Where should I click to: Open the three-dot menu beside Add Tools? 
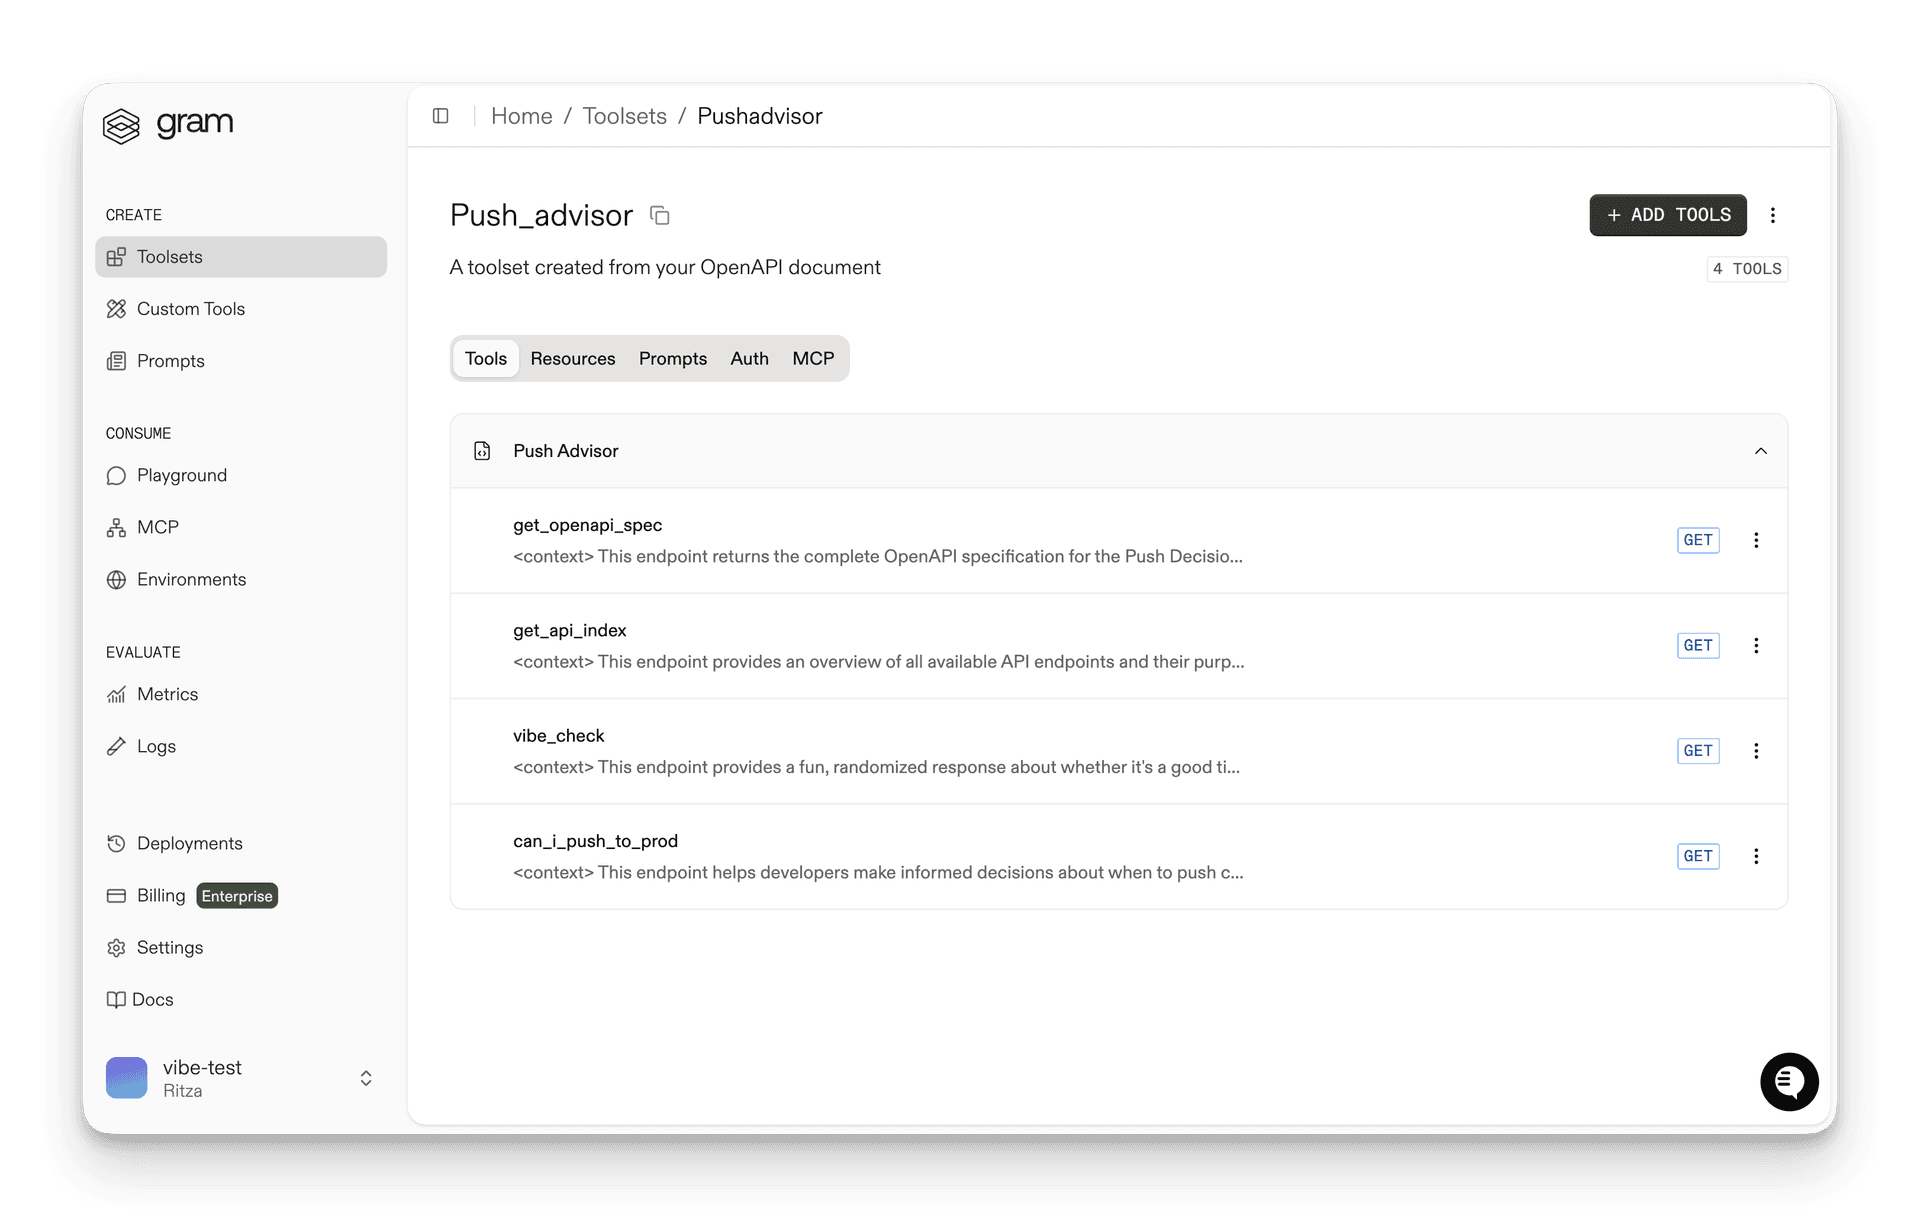[x=1773, y=215]
